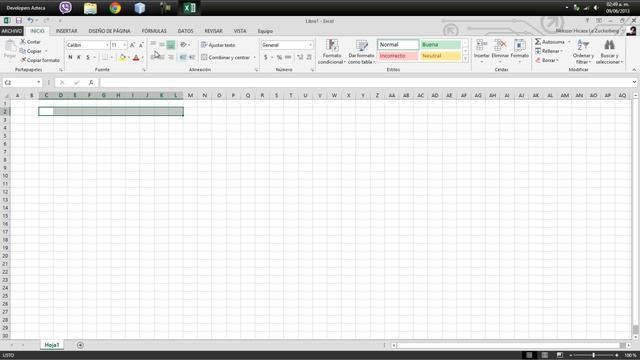
Task: Click the Eliminar cells icon
Action: tap(500, 45)
